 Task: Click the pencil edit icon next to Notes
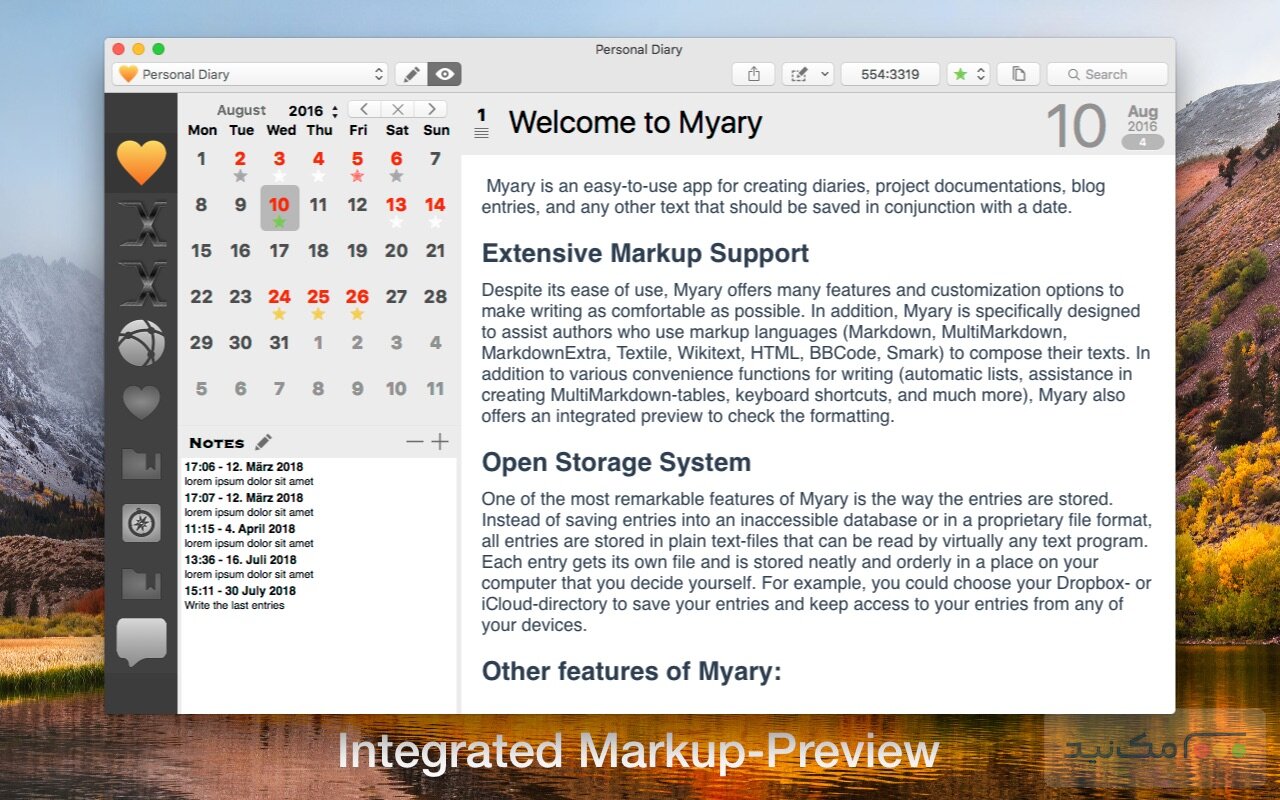[262, 441]
